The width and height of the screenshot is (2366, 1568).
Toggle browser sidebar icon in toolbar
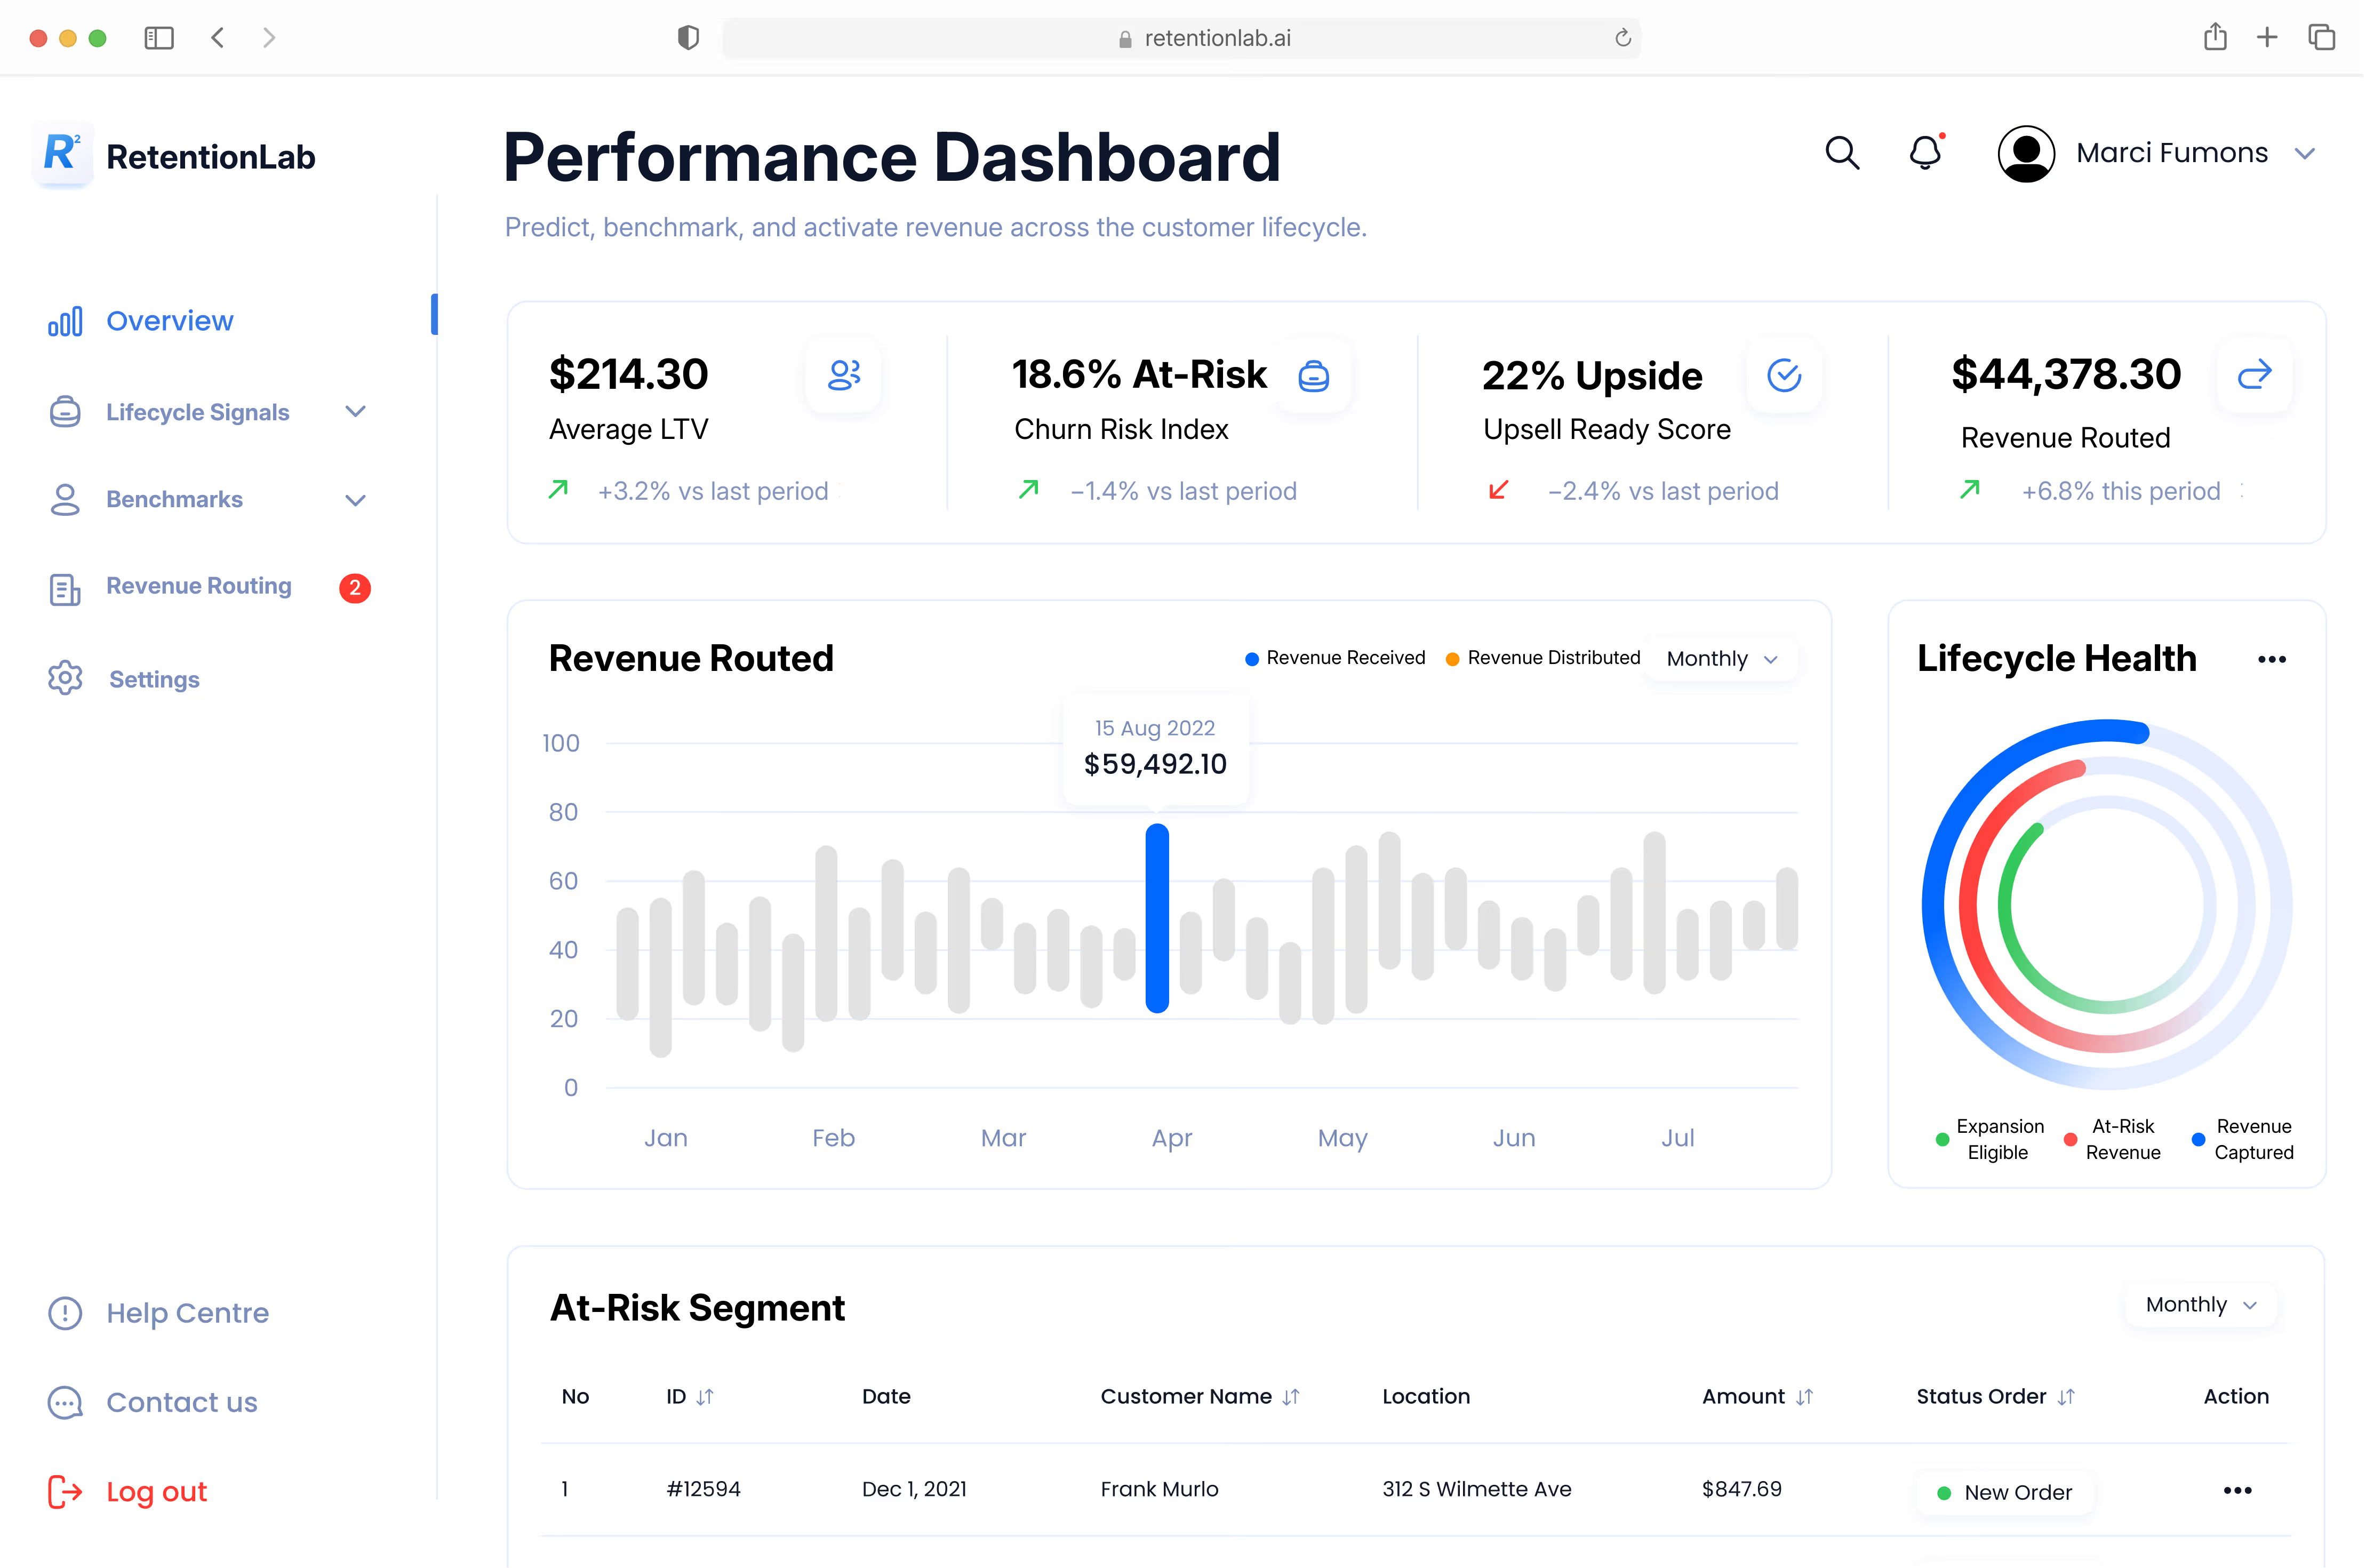159,38
